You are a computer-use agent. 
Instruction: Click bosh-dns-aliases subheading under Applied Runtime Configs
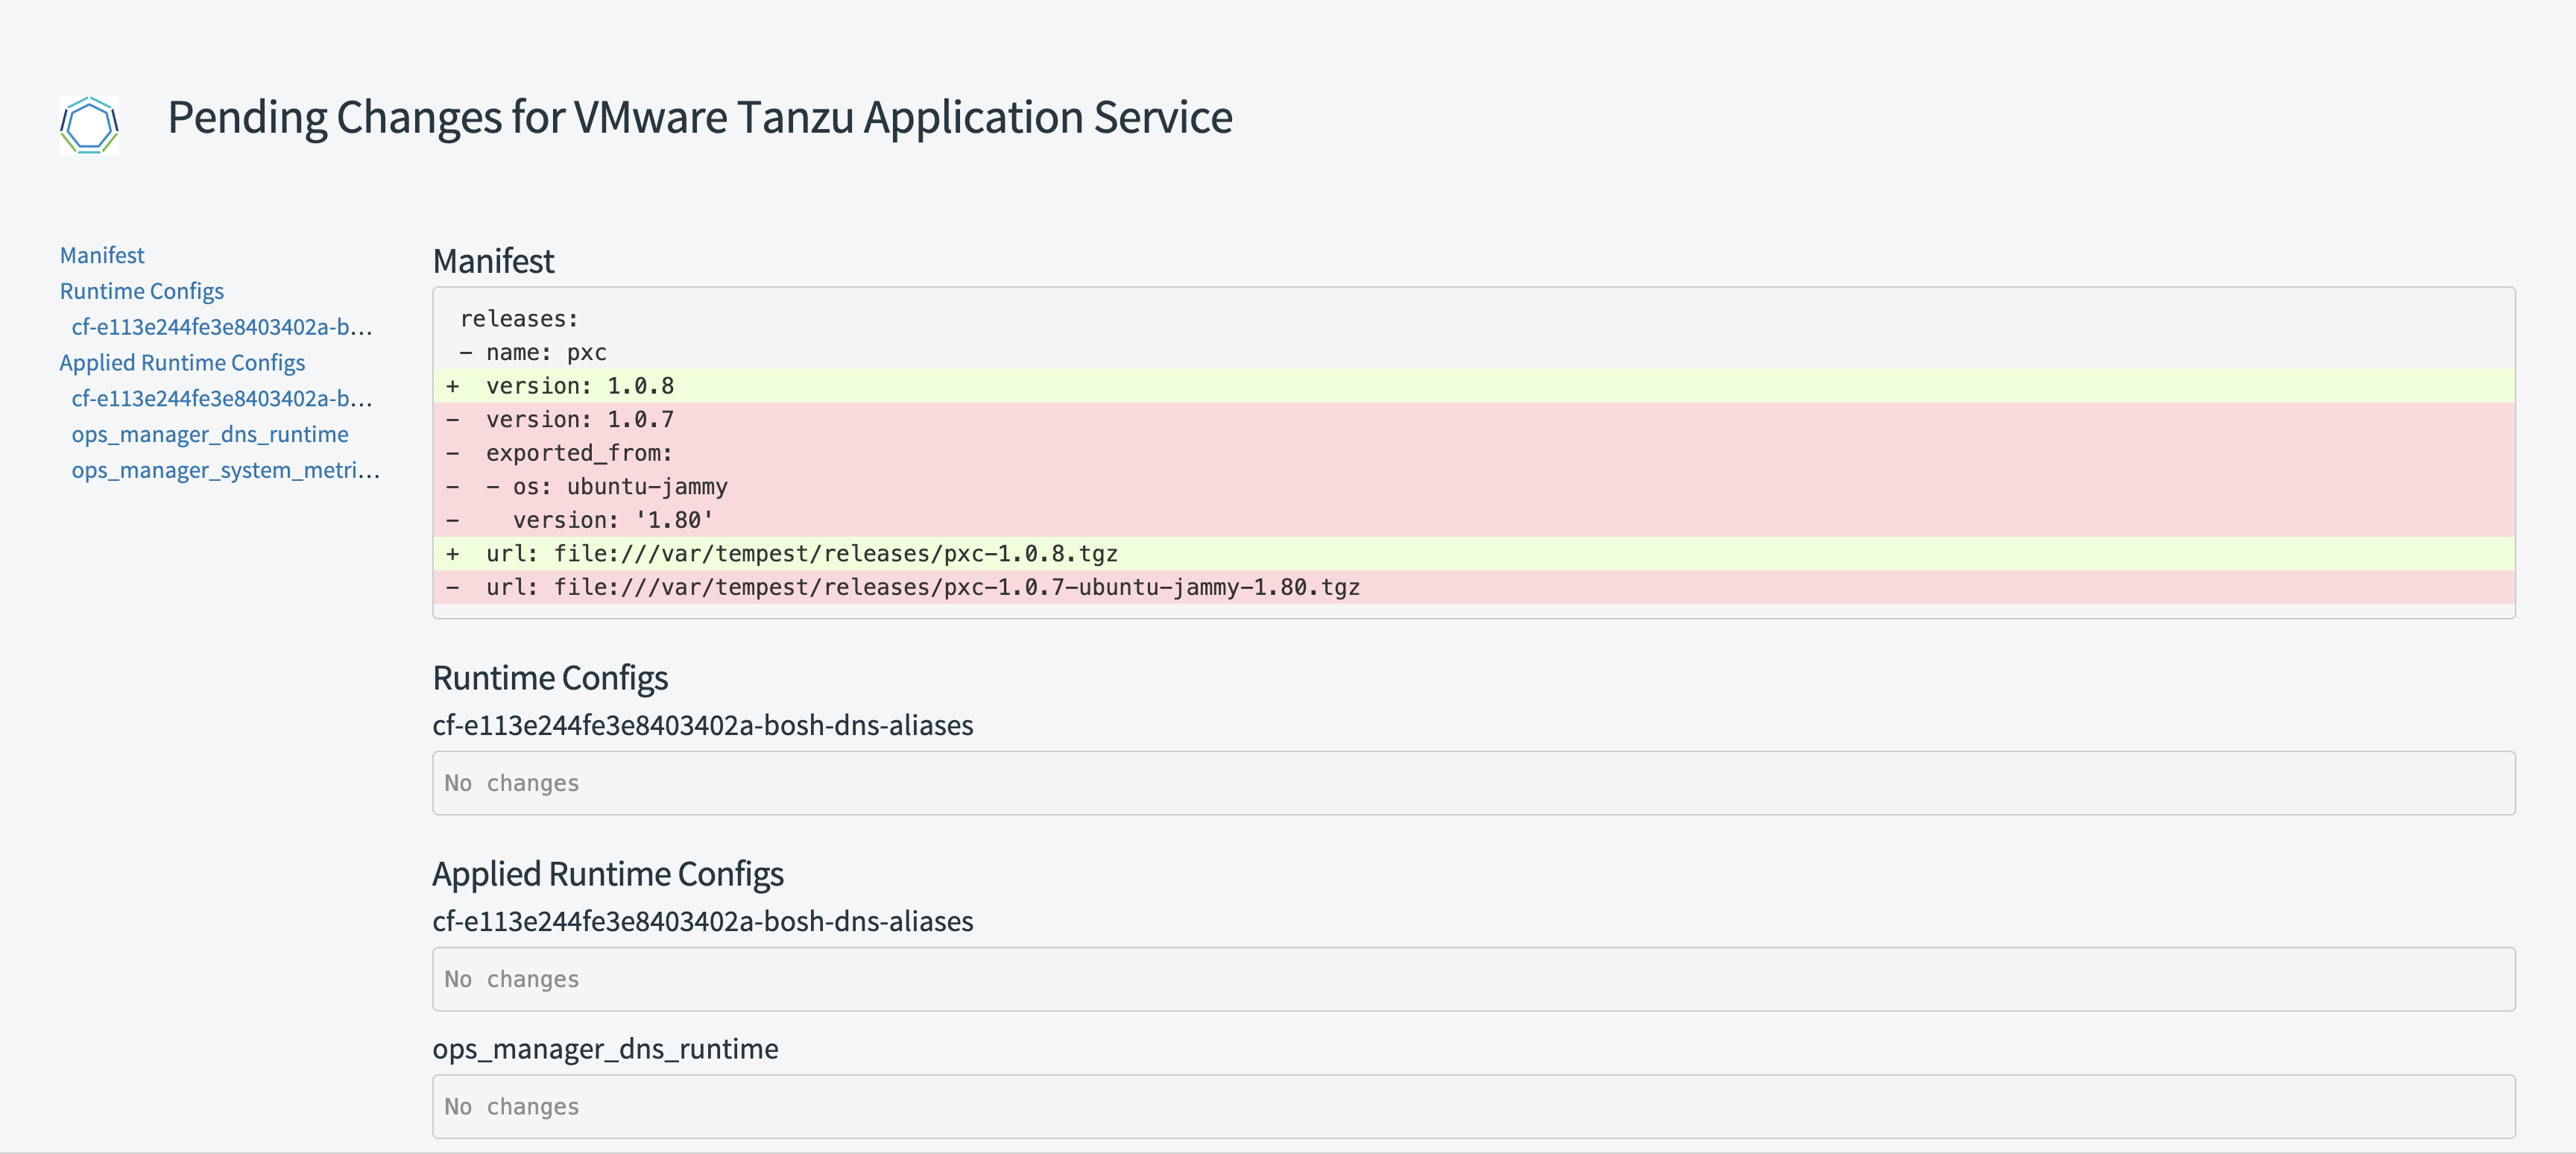(x=703, y=921)
